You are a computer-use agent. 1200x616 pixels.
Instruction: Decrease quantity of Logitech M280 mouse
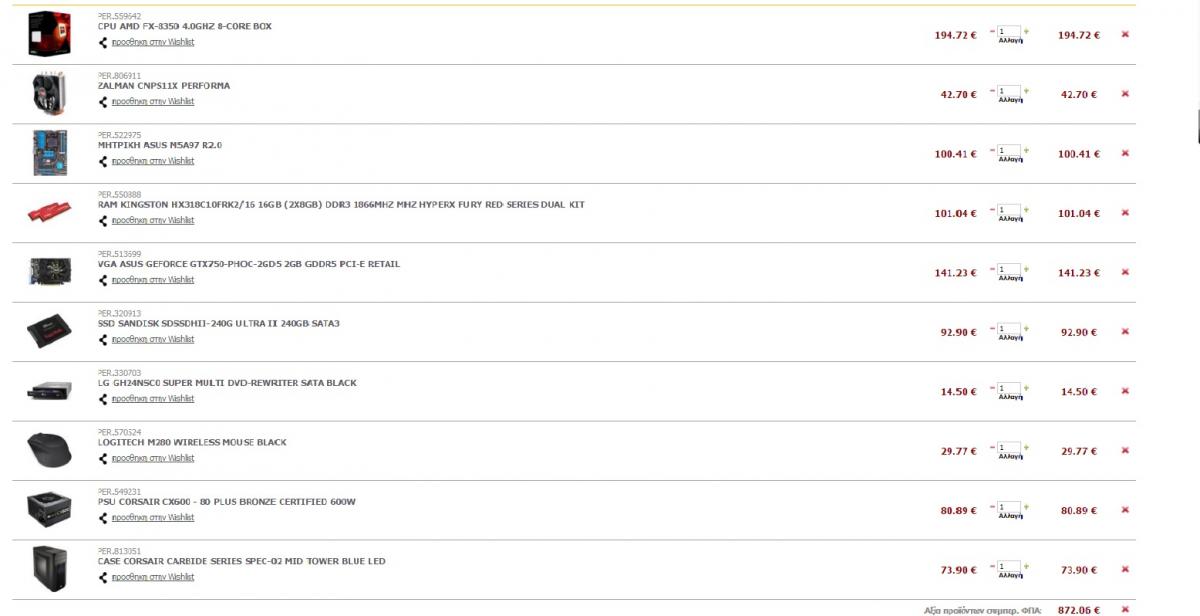(x=992, y=447)
